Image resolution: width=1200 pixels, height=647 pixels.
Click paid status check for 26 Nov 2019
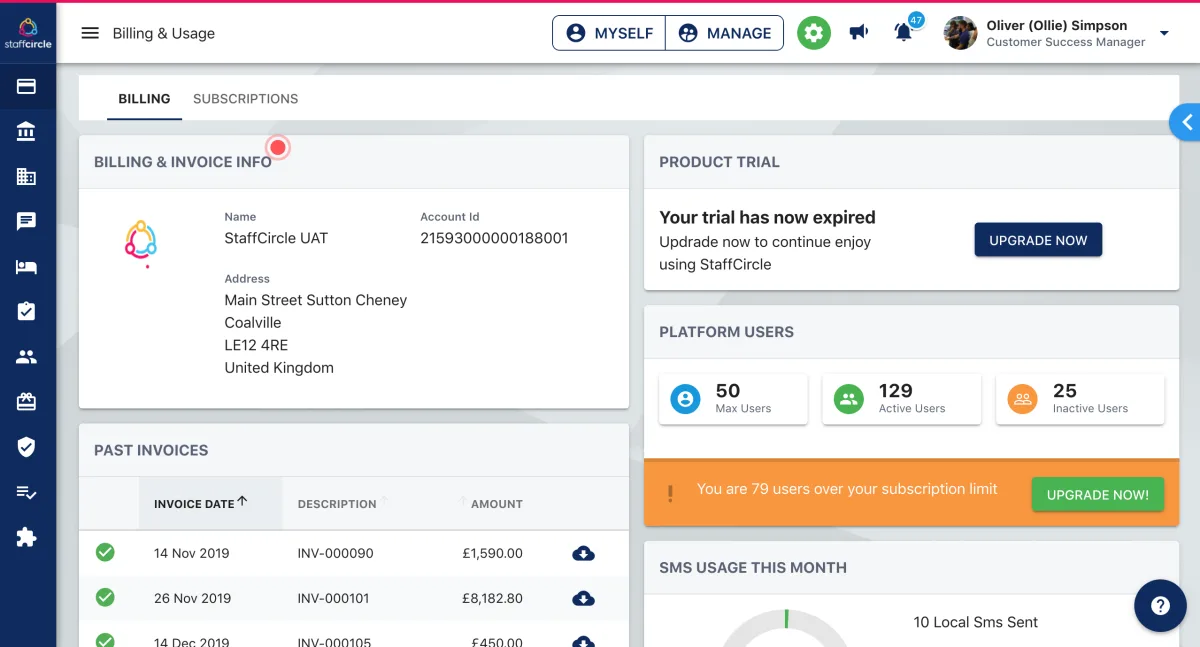coord(105,597)
